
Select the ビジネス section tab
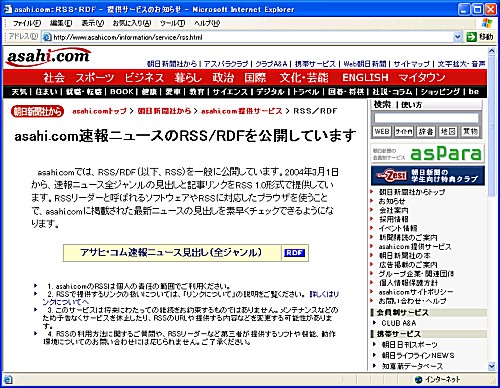click(x=144, y=78)
